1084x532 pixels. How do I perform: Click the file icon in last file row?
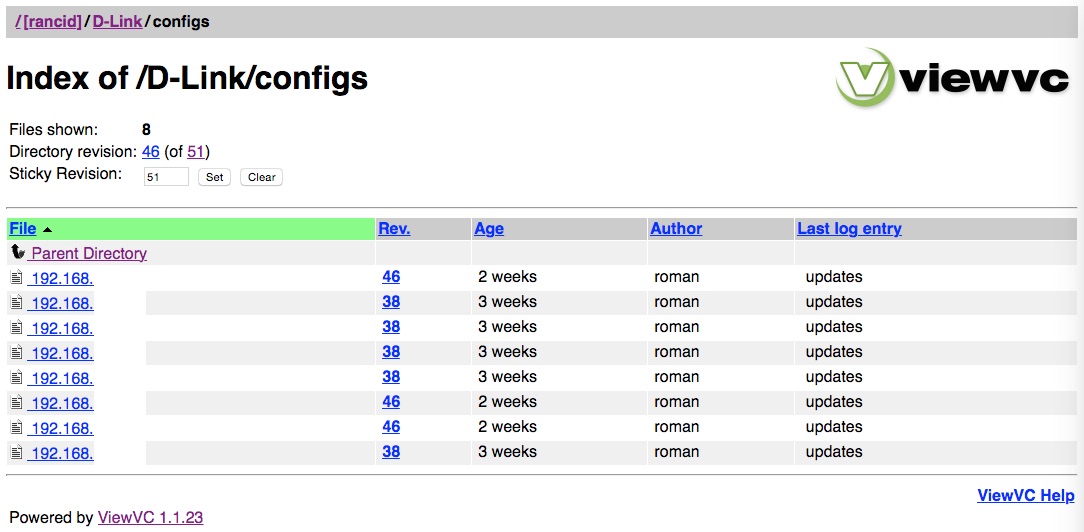click(17, 452)
